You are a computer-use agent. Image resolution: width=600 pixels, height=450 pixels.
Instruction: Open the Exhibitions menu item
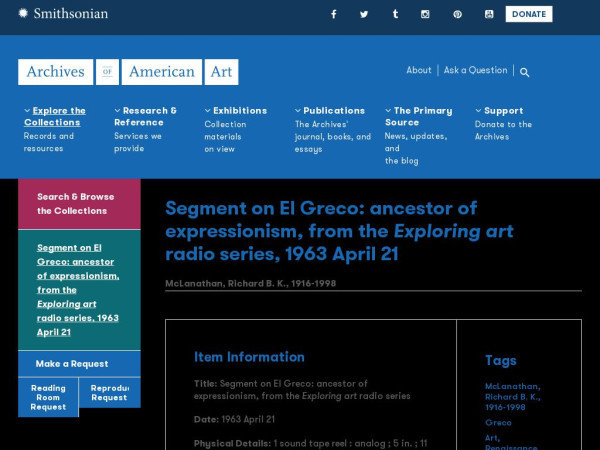click(x=240, y=111)
